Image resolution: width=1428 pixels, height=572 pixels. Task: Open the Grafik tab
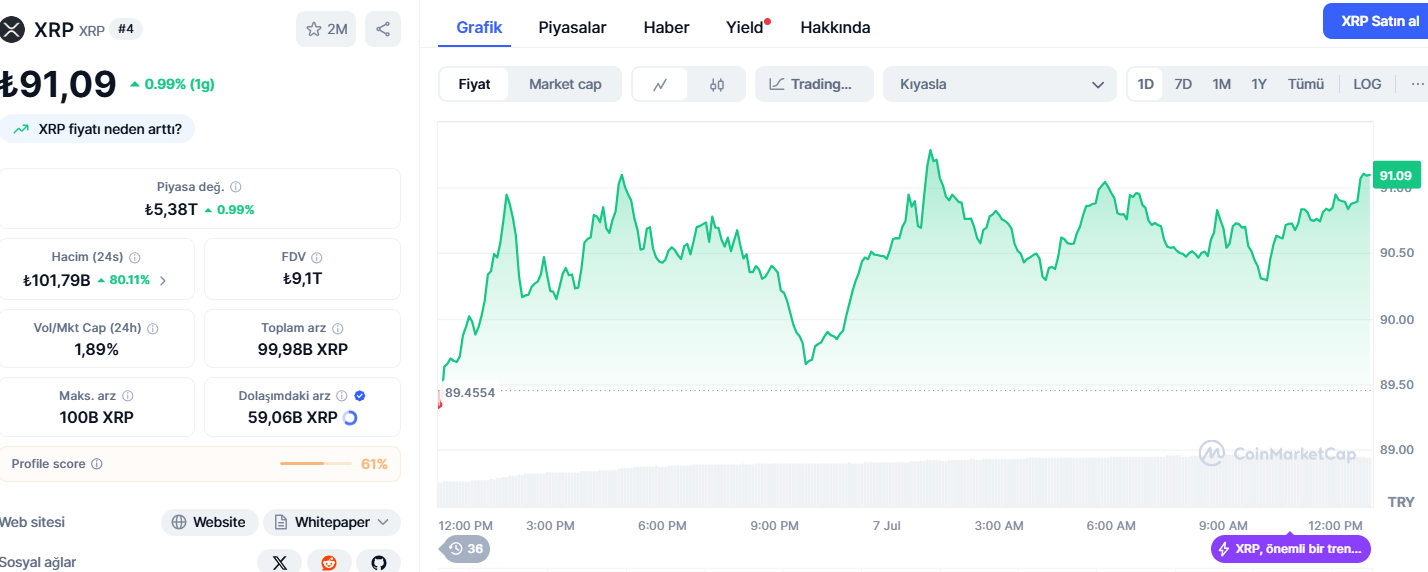click(x=479, y=27)
